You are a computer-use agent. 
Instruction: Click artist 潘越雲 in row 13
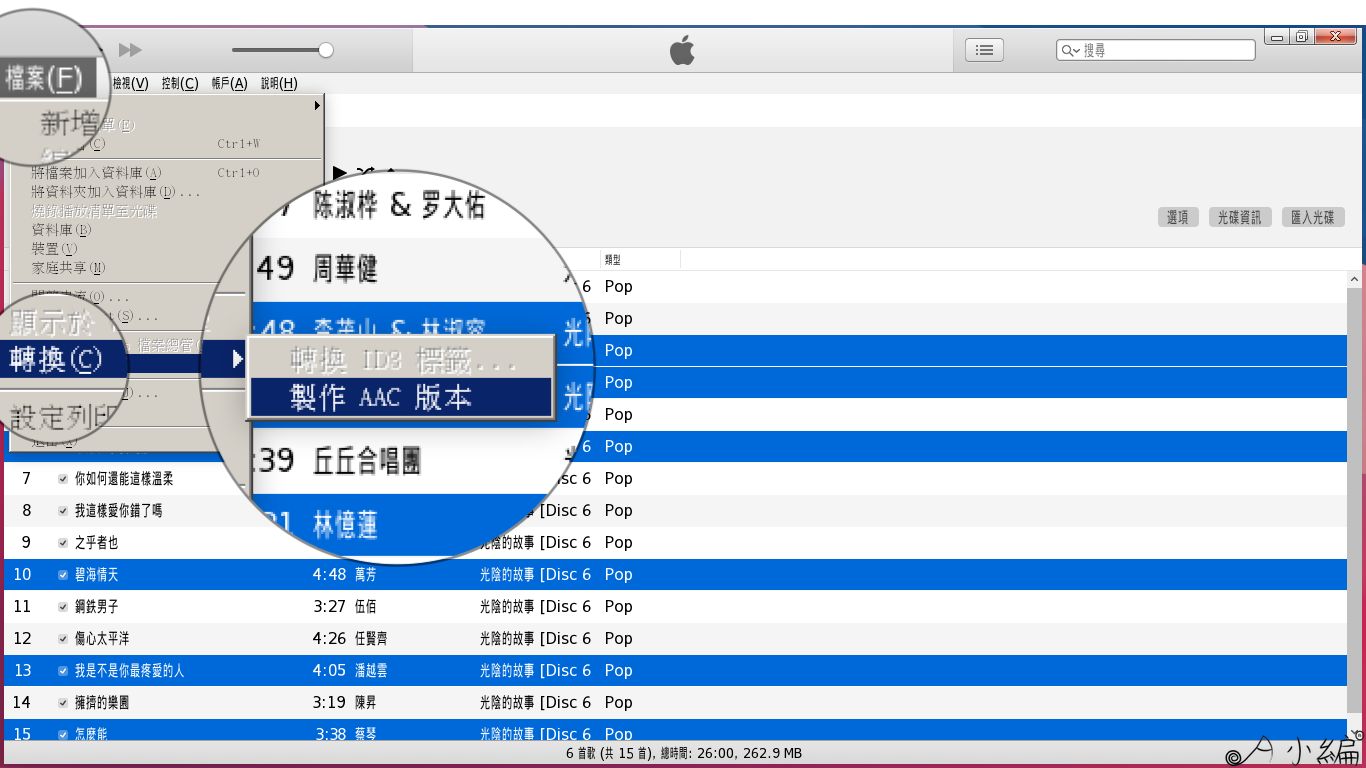click(371, 671)
